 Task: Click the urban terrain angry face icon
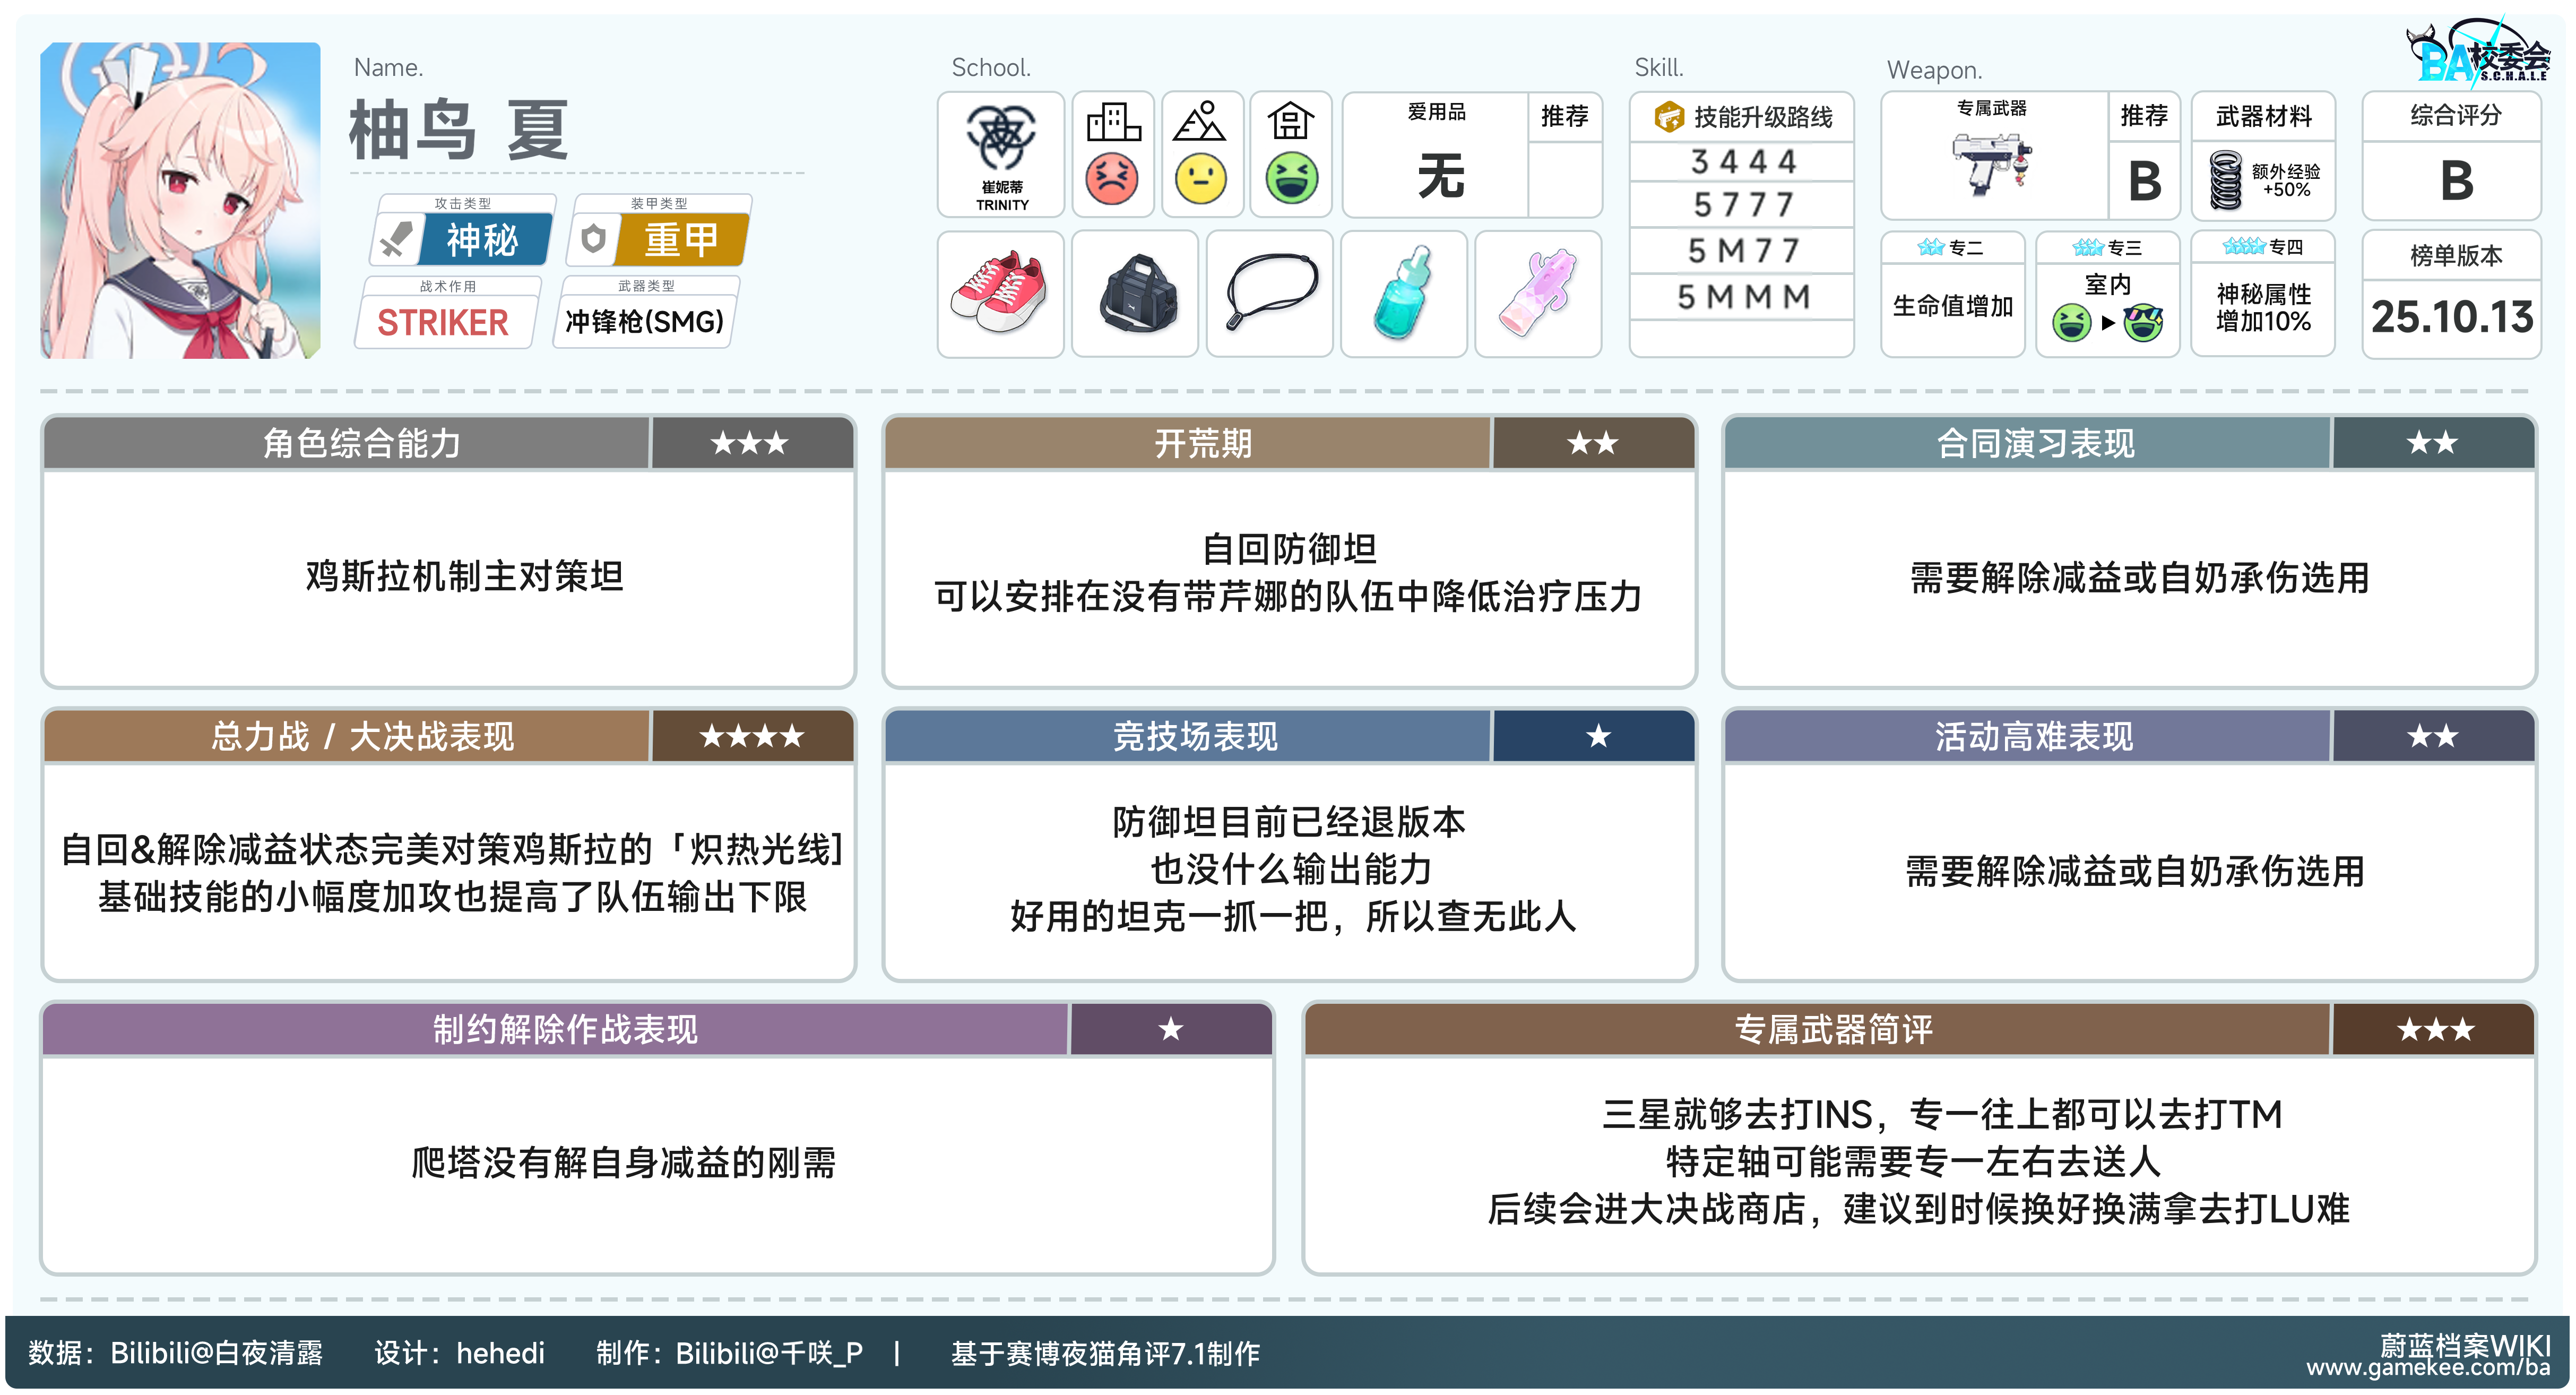pyautogui.click(x=1112, y=179)
